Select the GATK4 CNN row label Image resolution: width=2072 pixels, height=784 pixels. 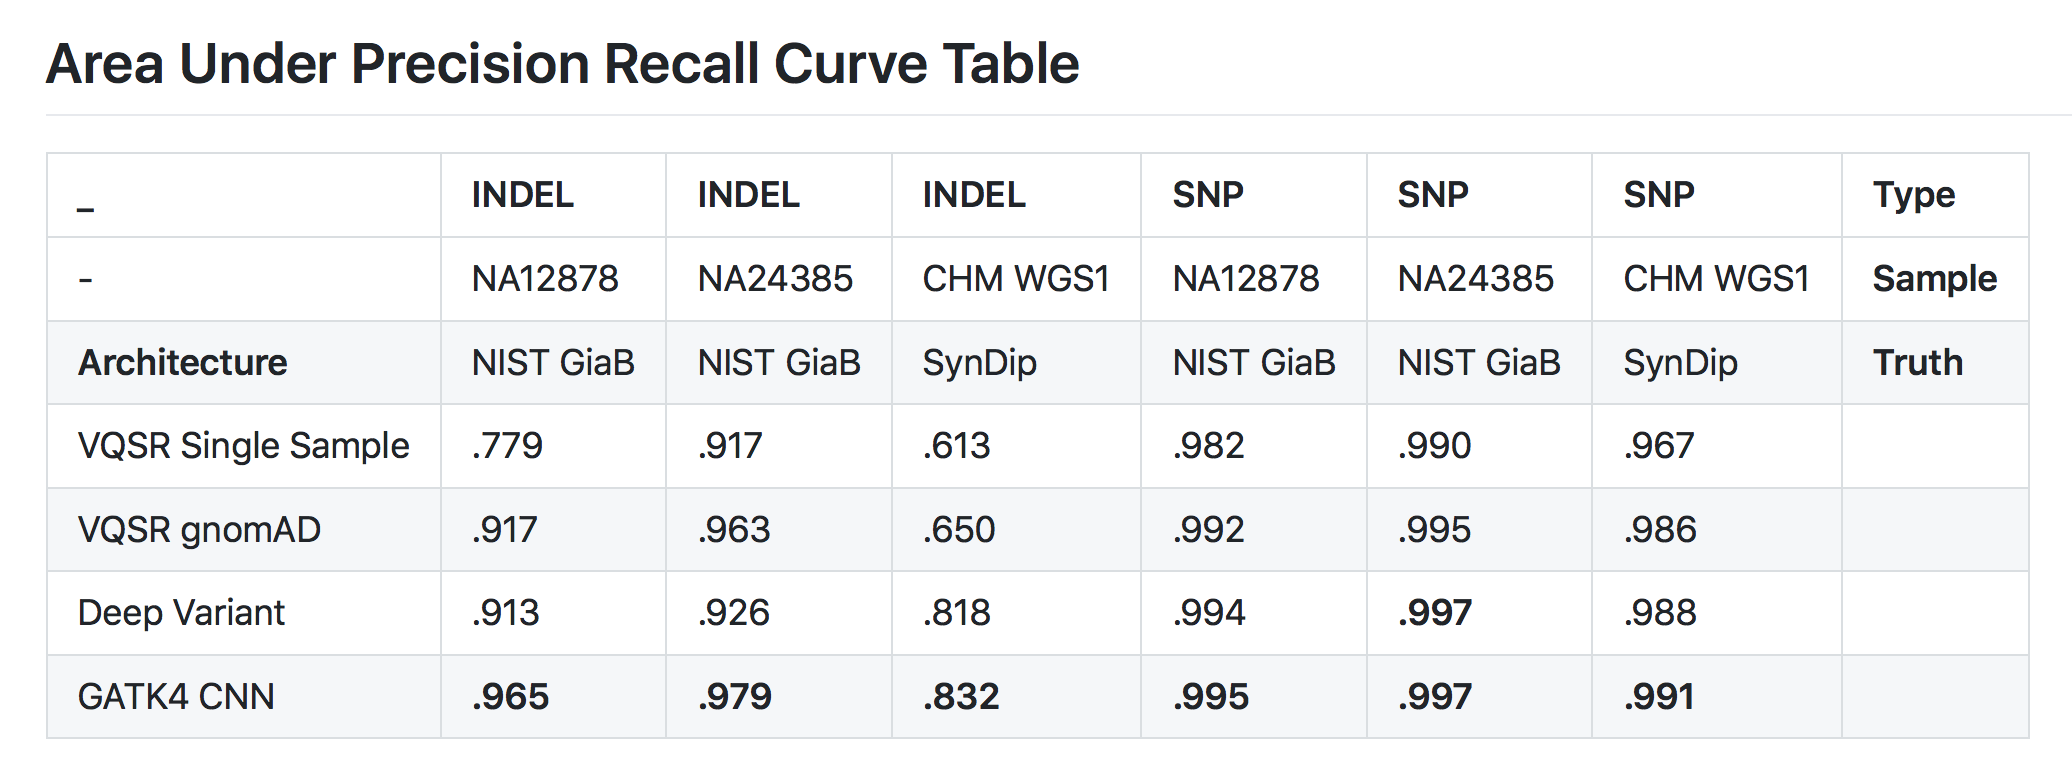click(x=176, y=696)
